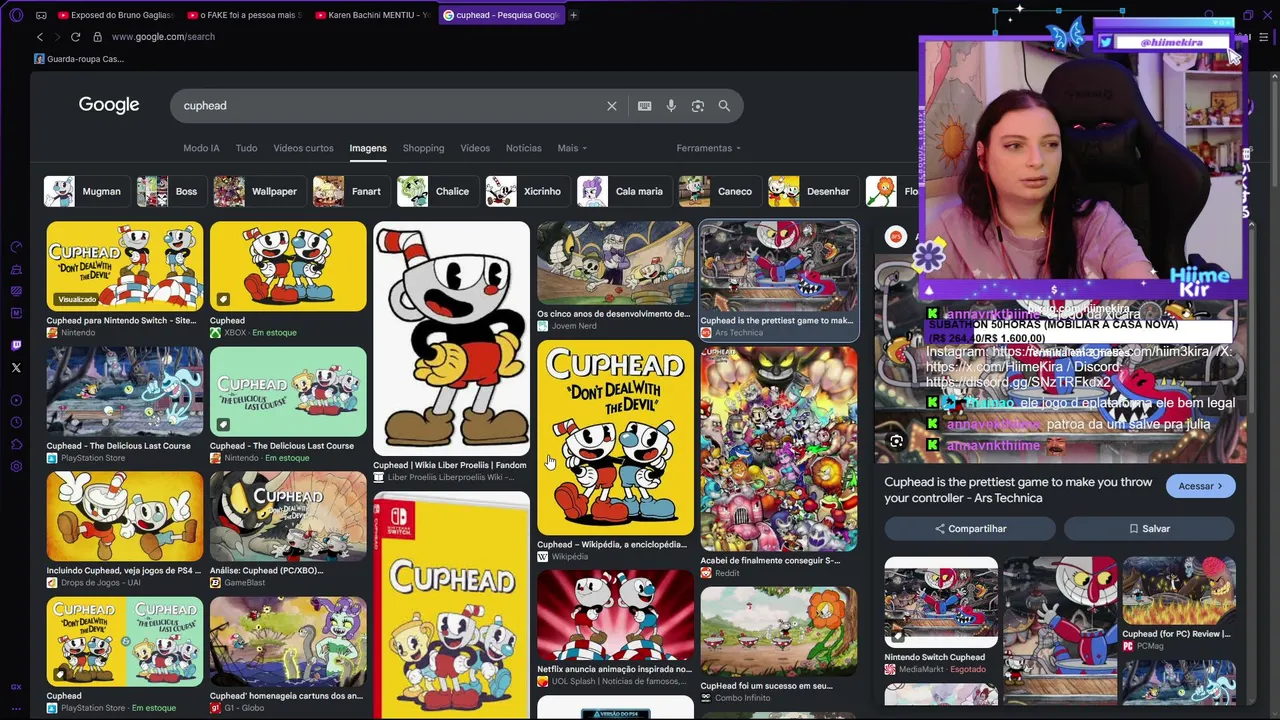Switch to Karen Bachini MENTIU tab
This screenshot has height=720, width=1280.
(373, 15)
